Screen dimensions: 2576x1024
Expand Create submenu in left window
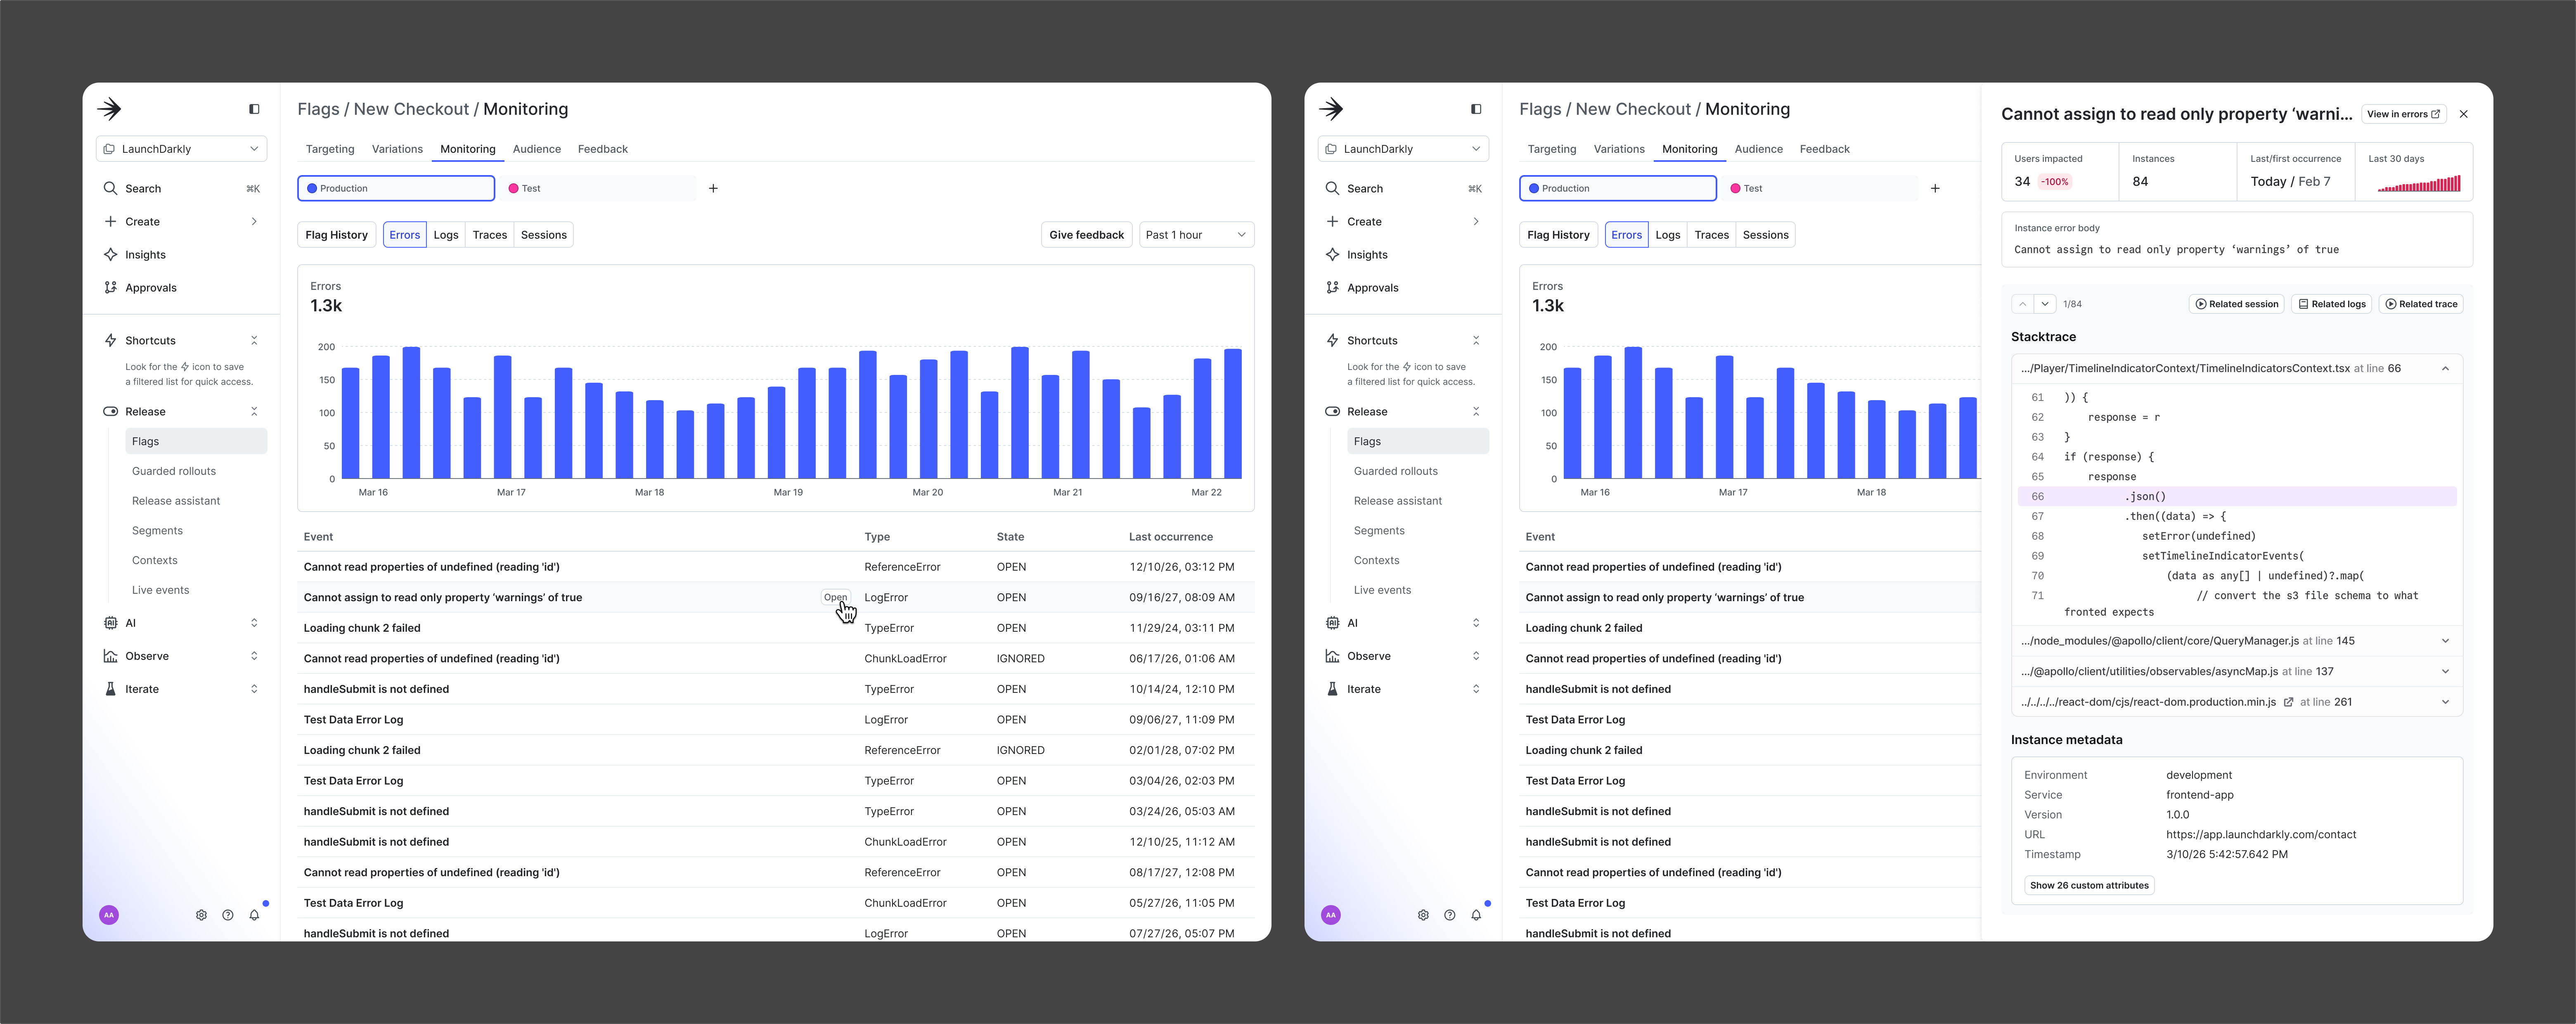254,222
